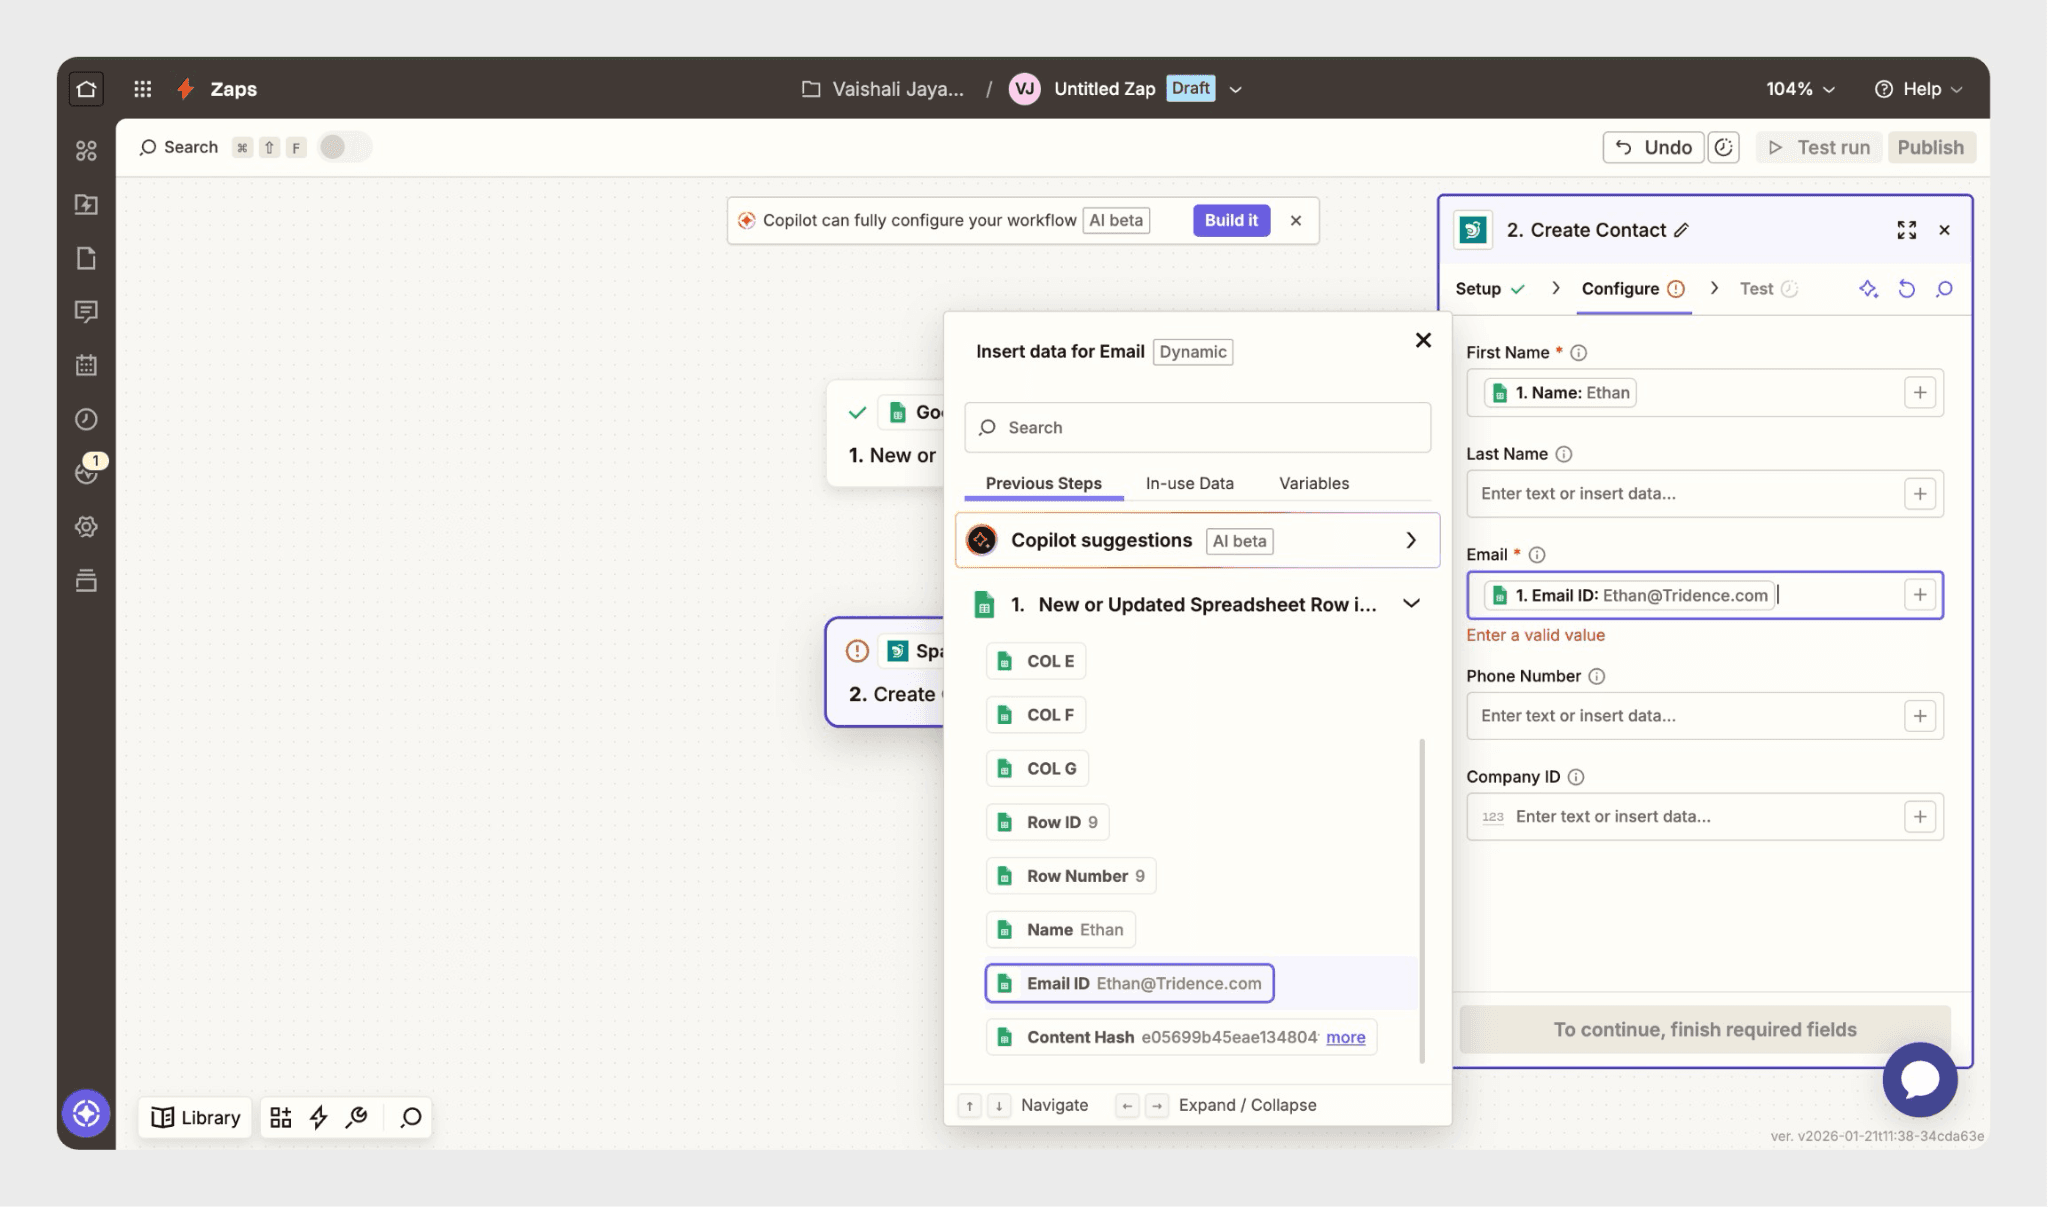Click the home icon in top bar

click(x=86, y=89)
